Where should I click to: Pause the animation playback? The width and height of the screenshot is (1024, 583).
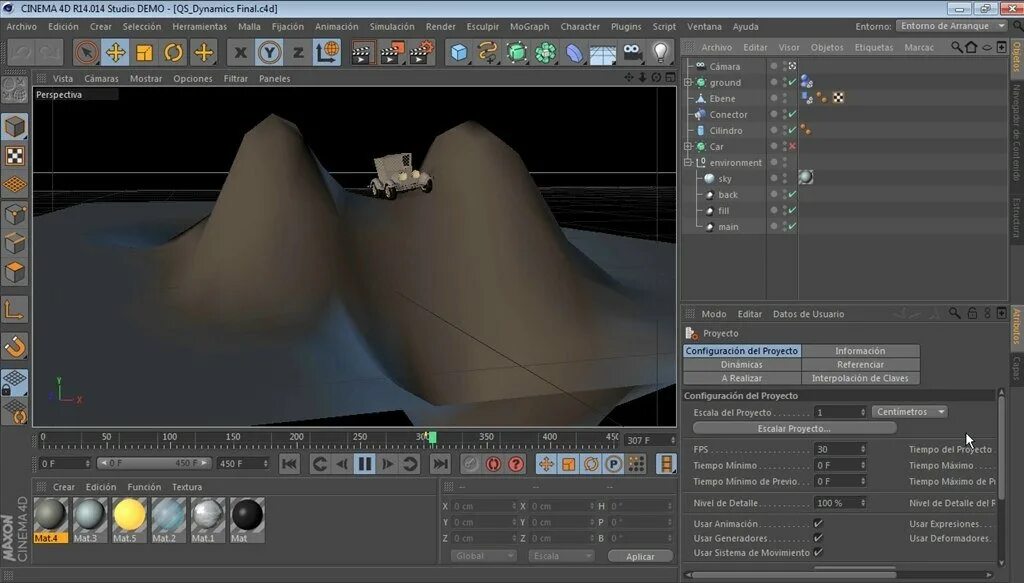coord(365,464)
